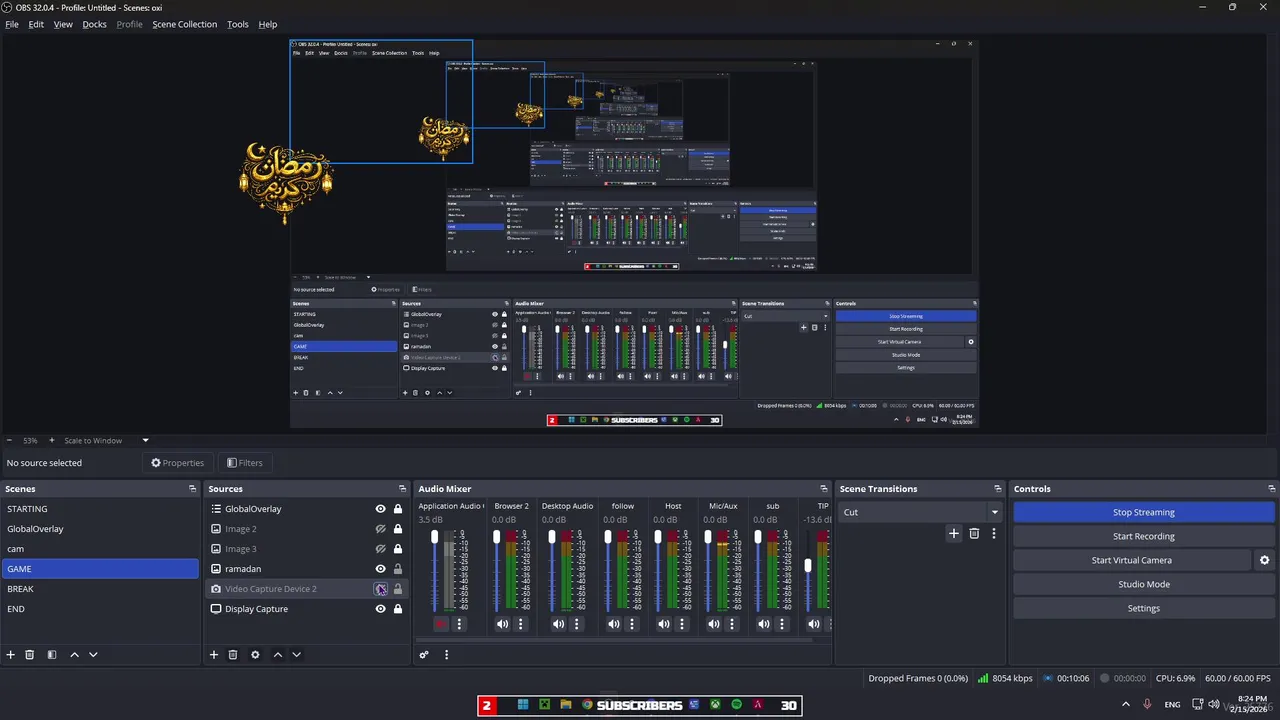Float the Sources dock with its pop-out icon
Screen dimensions: 1280x720
click(403, 489)
